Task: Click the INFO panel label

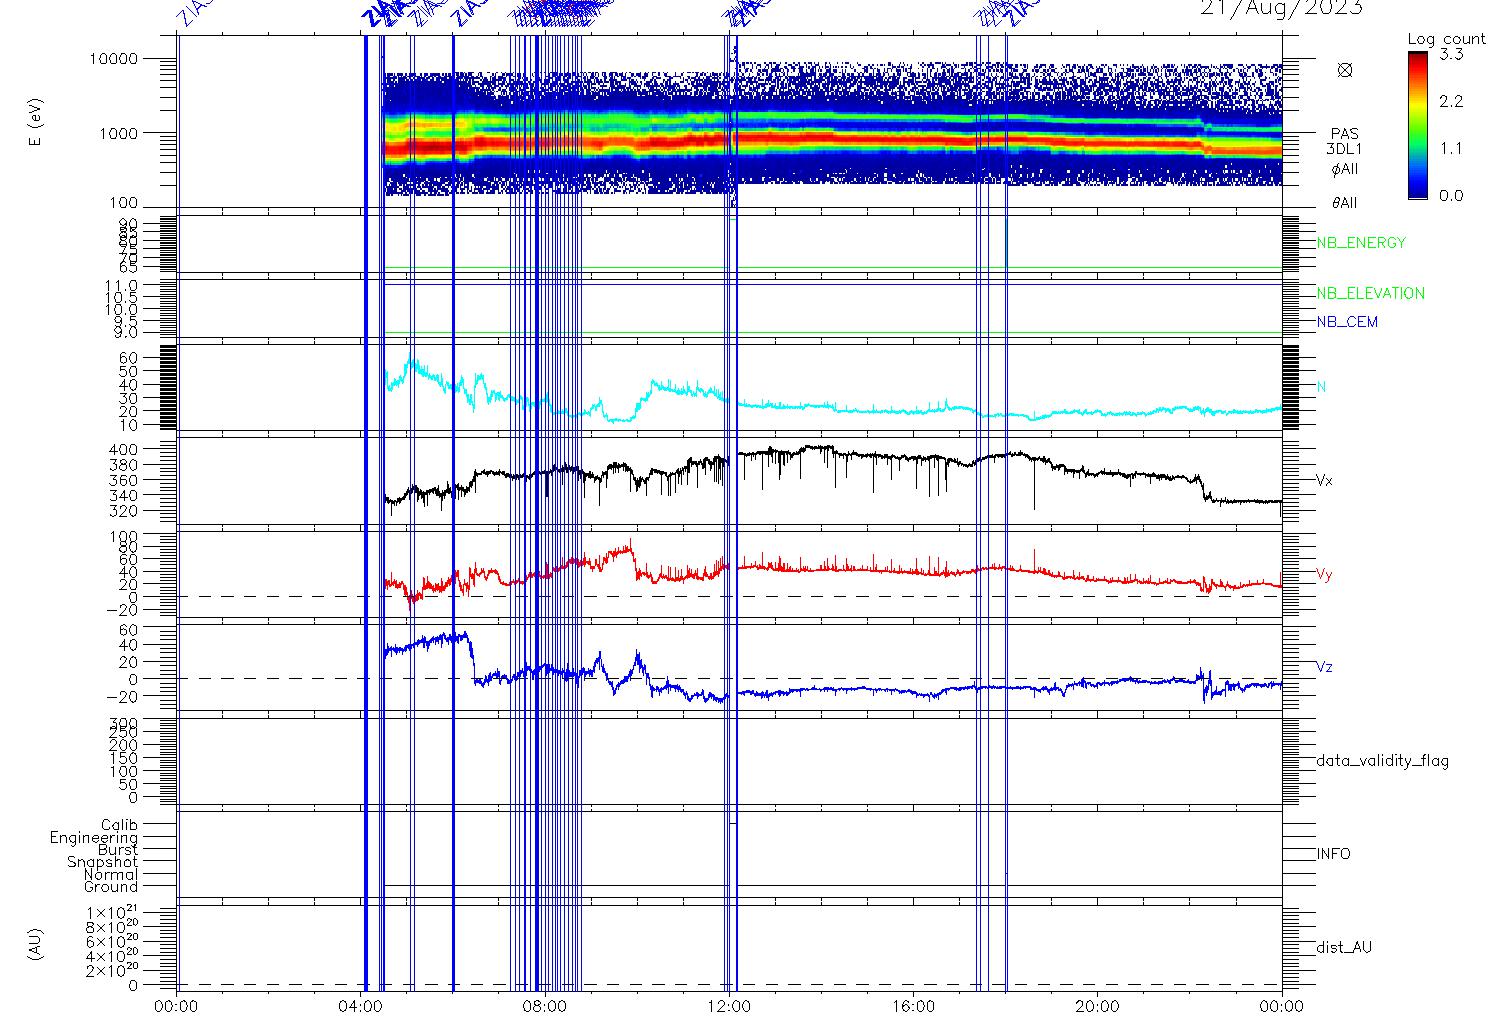Action: [1333, 854]
